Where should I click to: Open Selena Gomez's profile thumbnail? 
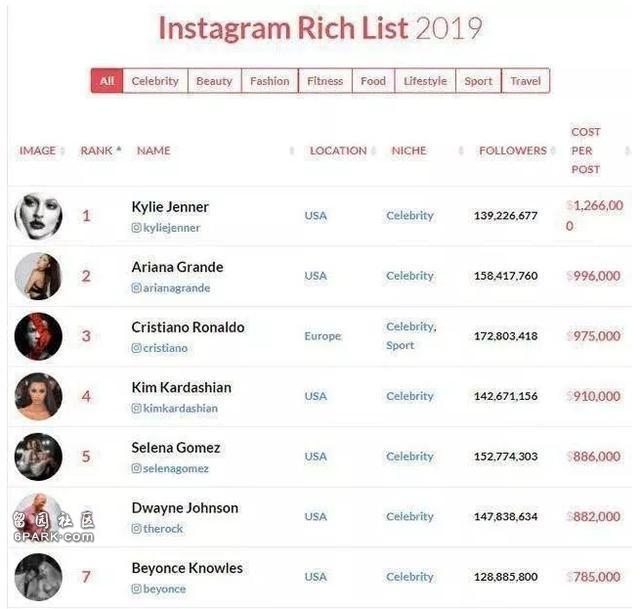[x=38, y=456]
